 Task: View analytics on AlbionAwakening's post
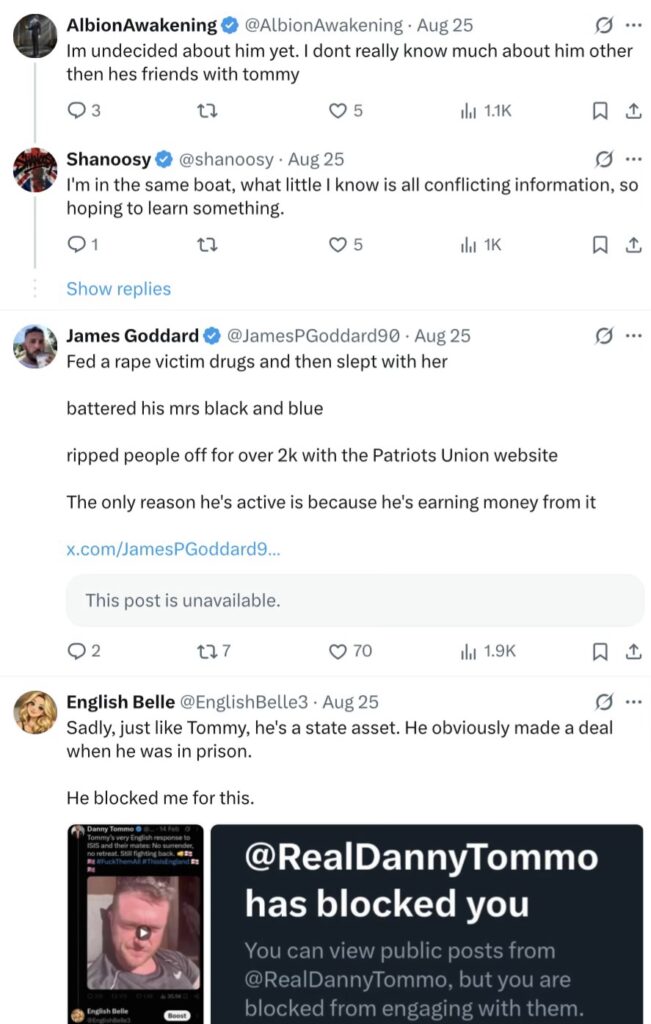[x=486, y=111]
